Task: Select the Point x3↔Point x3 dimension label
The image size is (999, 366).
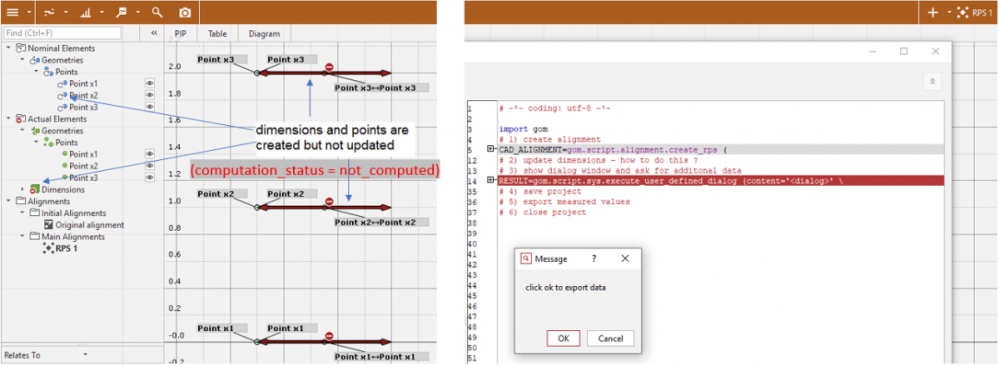Action: pos(381,88)
